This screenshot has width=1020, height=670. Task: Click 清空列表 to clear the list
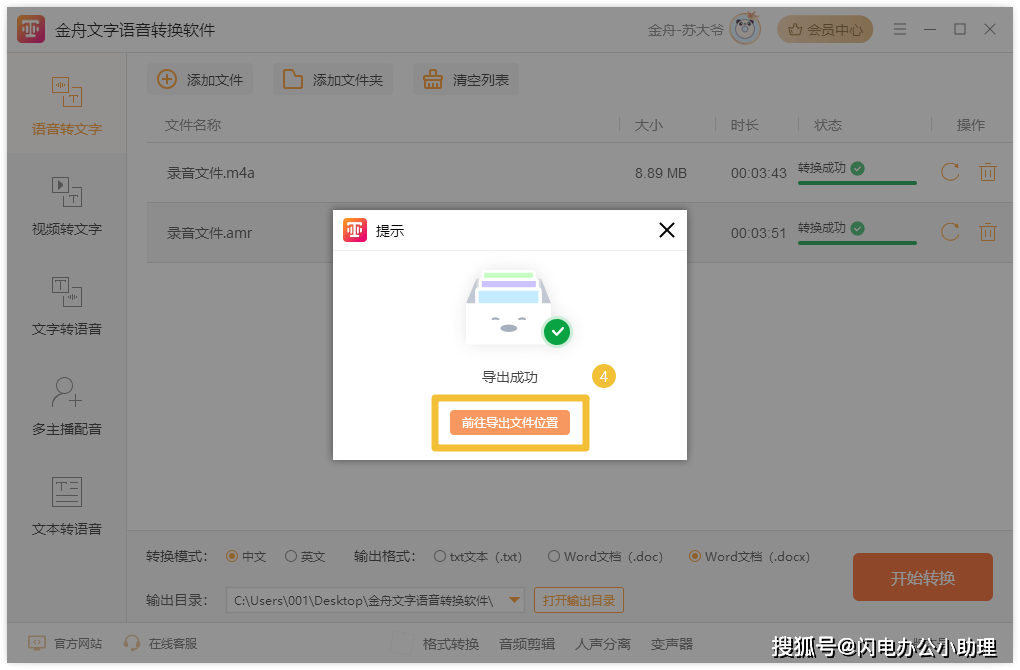(x=466, y=80)
